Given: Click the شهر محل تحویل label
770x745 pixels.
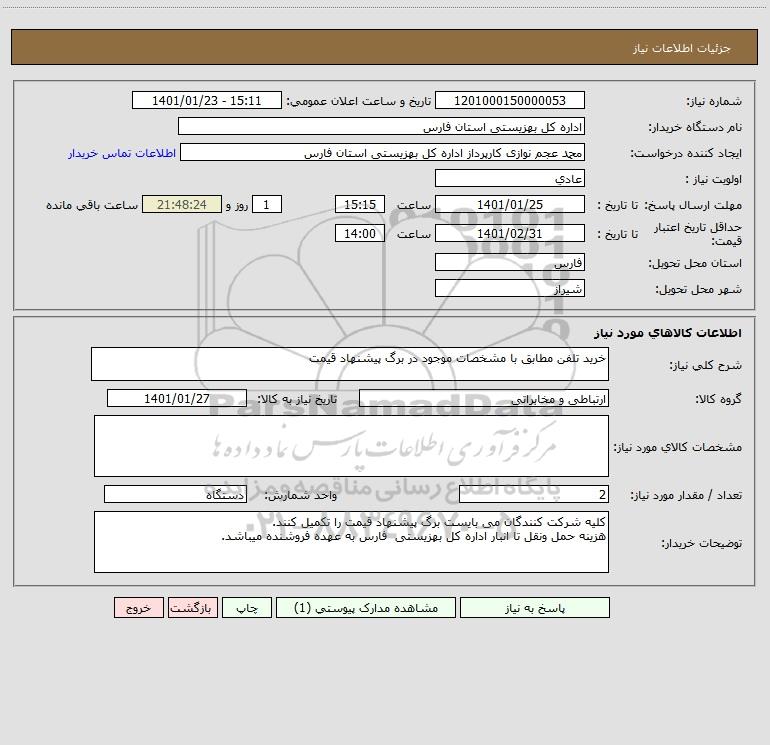Looking at the screenshot, I should pos(698,289).
